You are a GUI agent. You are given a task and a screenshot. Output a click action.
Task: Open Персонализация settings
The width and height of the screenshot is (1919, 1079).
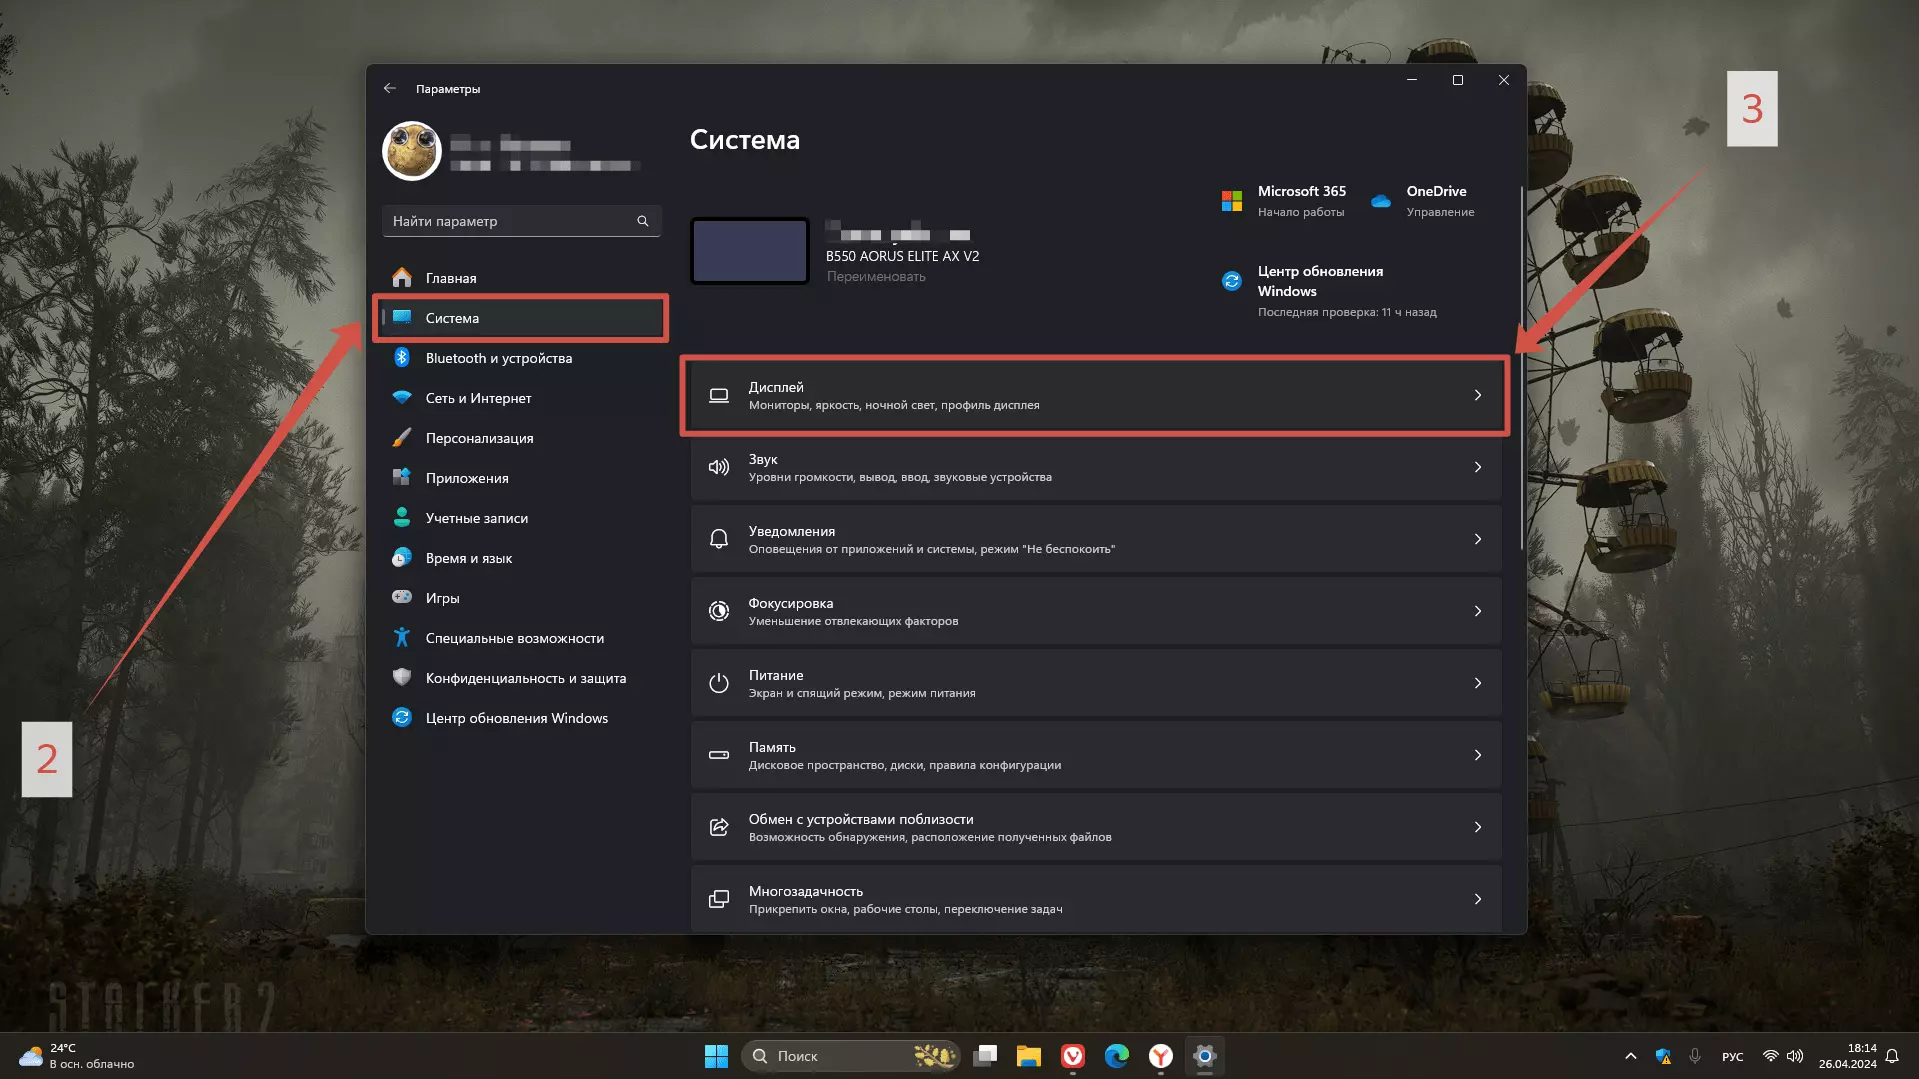point(521,438)
